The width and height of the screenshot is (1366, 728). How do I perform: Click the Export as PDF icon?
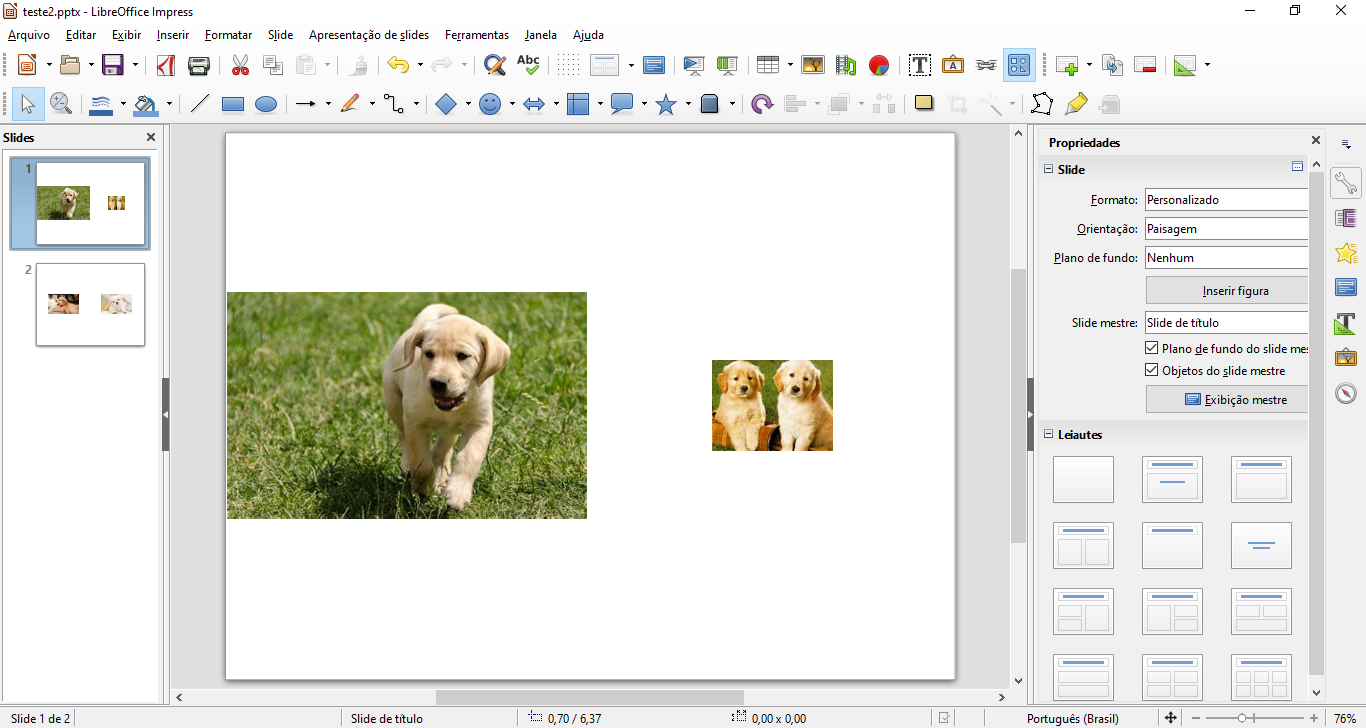[166, 66]
